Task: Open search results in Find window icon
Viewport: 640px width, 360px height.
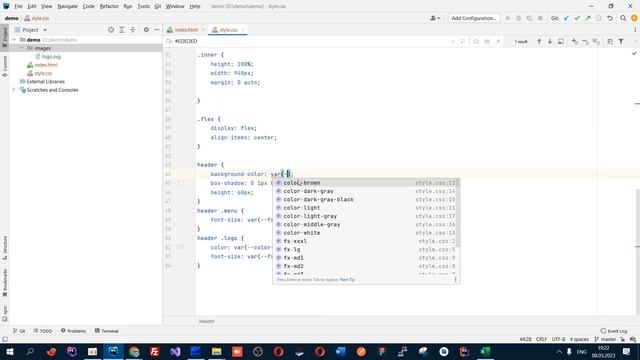Action: click(561, 42)
